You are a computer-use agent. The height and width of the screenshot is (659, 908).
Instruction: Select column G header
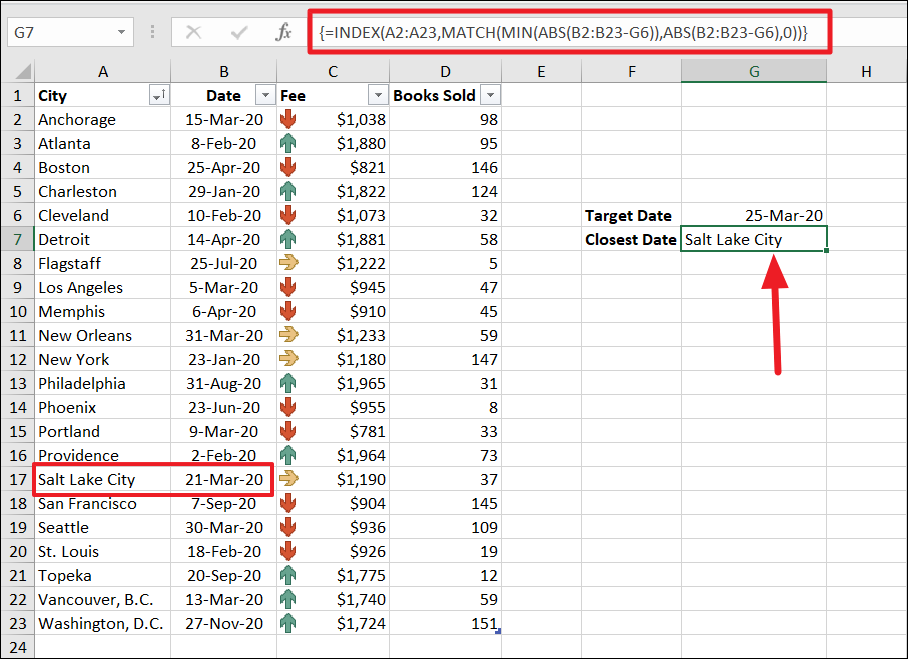tap(754, 71)
